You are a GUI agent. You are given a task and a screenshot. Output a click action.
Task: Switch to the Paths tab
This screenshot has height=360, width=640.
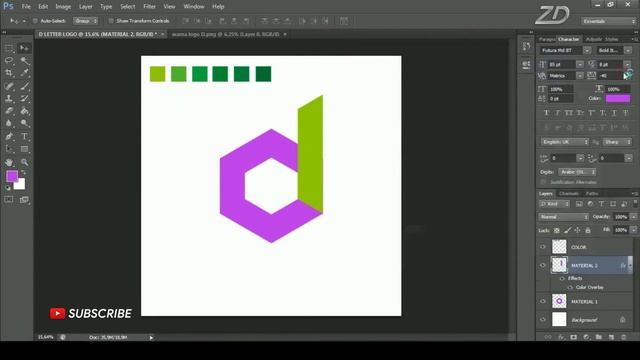[592, 193]
